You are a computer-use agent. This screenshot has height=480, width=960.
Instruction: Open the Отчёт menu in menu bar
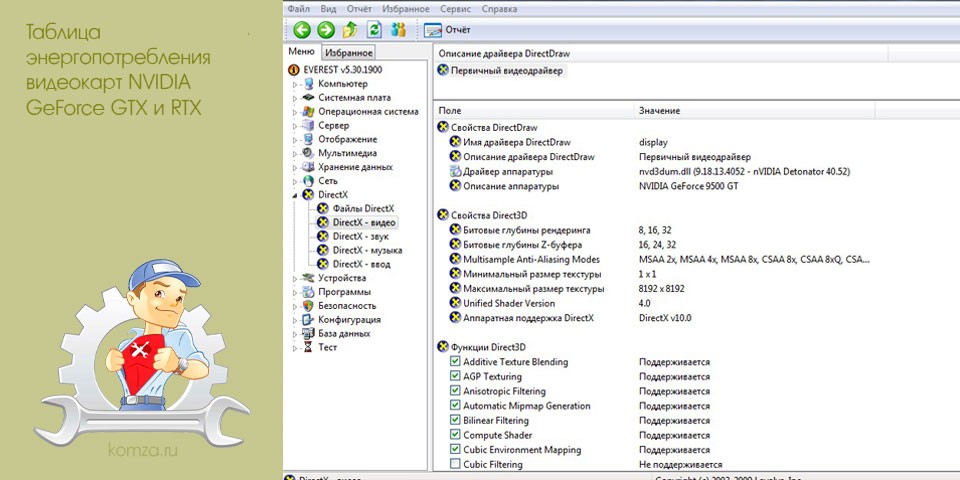[359, 9]
